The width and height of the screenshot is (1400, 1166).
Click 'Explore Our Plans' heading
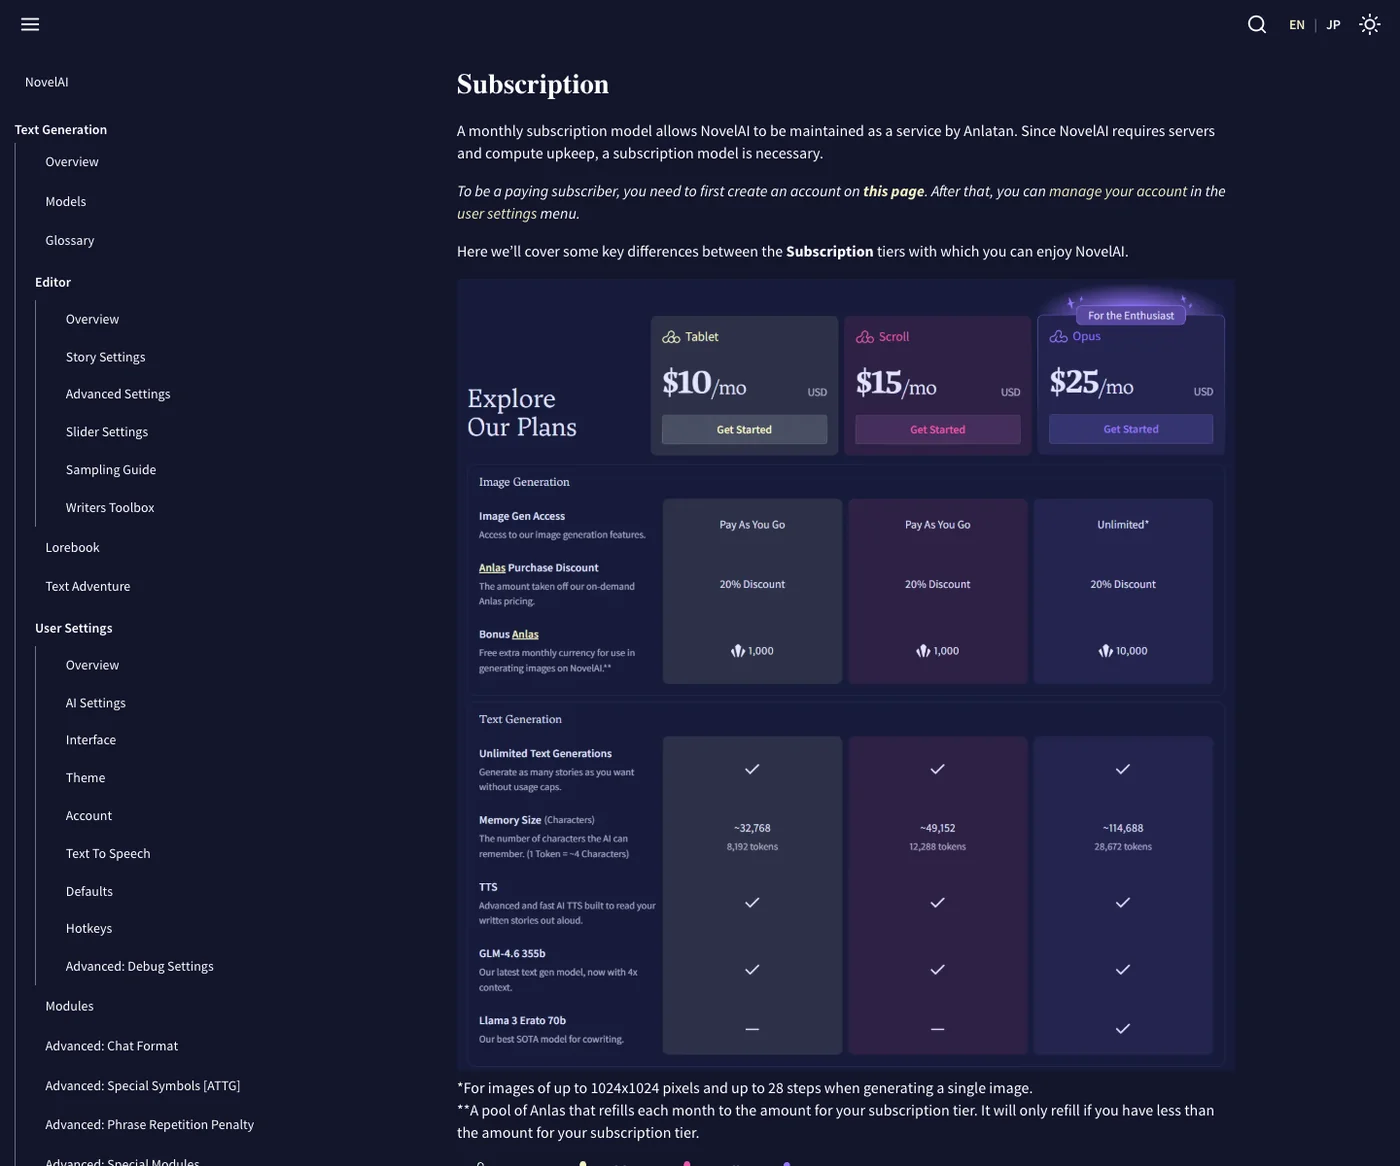click(x=522, y=413)
